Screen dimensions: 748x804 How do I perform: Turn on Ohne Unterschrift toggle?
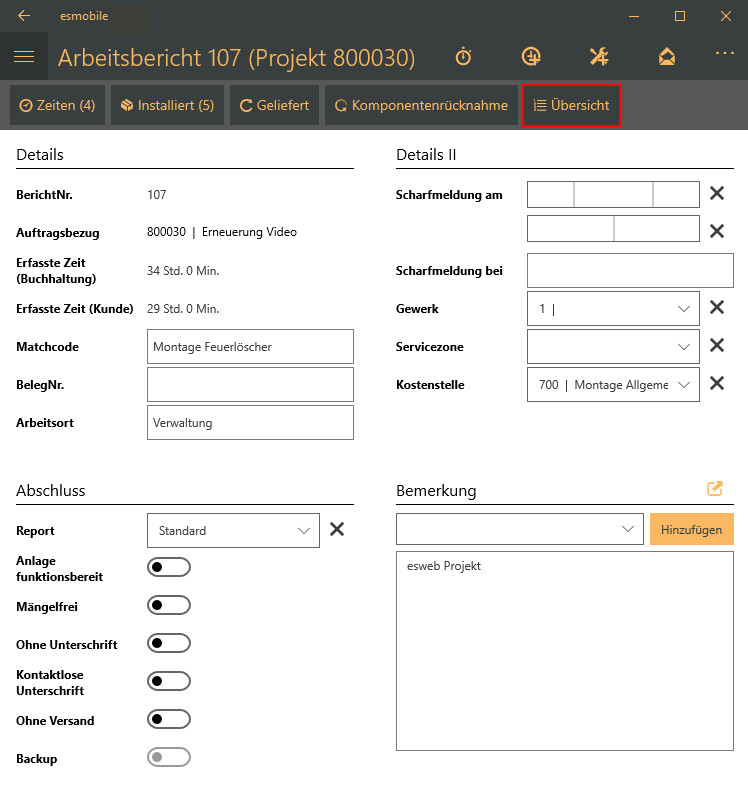pyautogui.click(x=168, y=643)
